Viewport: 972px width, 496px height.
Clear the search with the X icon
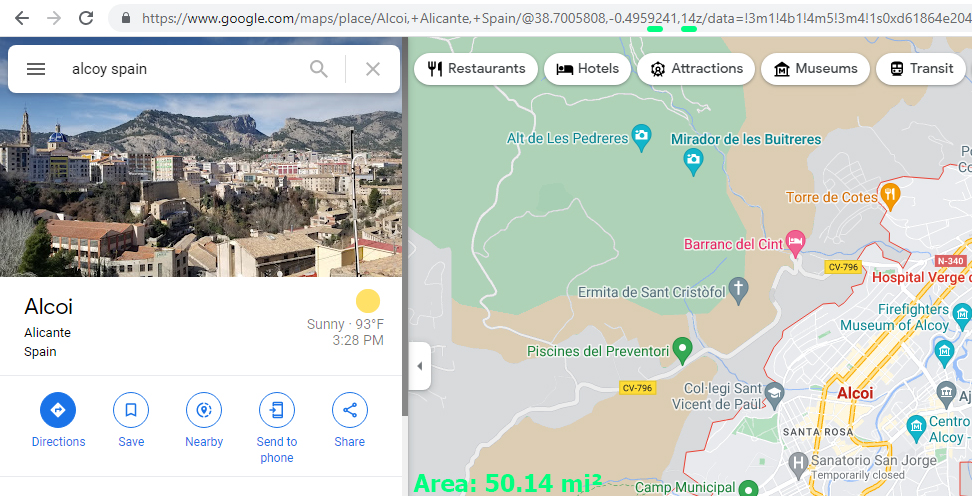[373, 69]
